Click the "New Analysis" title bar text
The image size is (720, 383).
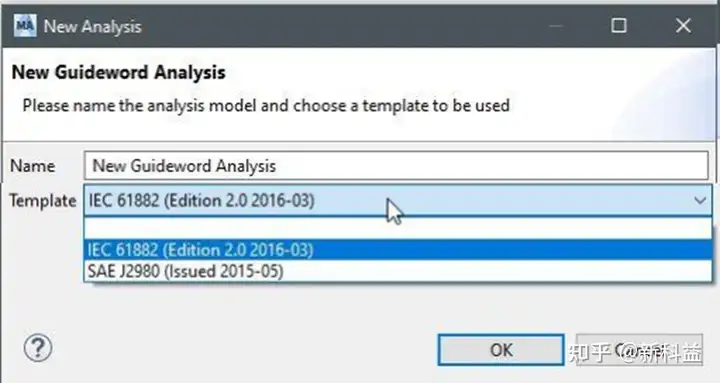coord(92,27)
